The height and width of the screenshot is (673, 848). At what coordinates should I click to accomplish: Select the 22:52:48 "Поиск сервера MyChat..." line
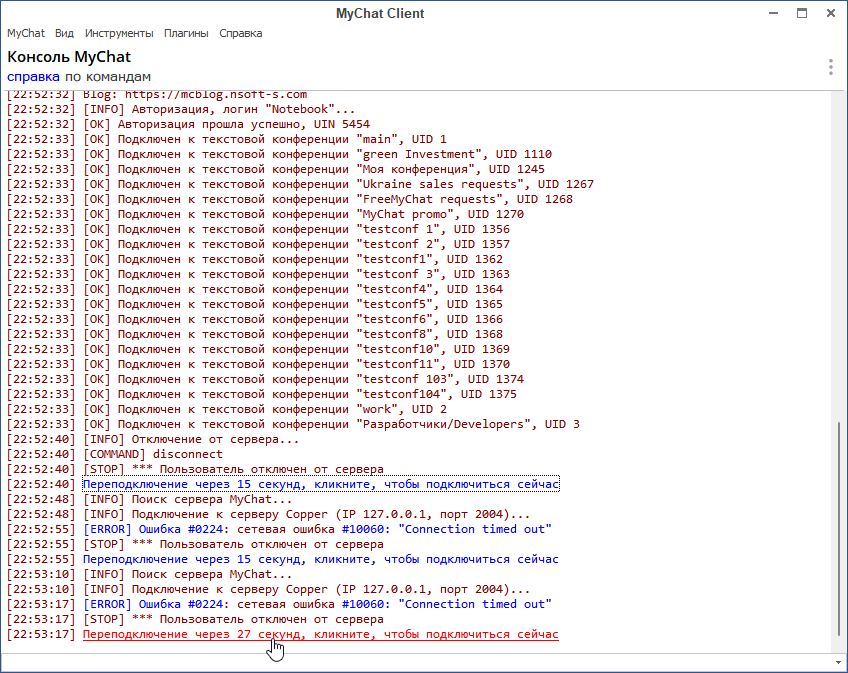click(149, 499)
